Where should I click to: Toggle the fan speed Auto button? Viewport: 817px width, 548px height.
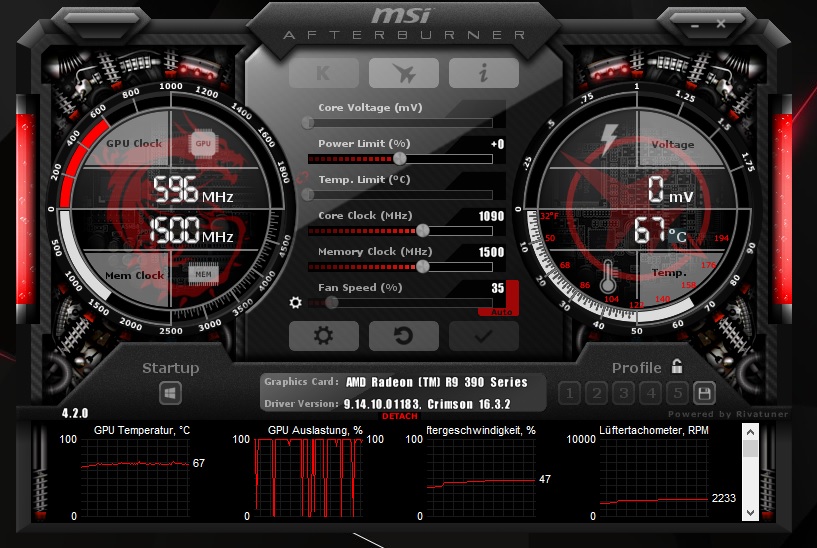click(x=501, y=312)
